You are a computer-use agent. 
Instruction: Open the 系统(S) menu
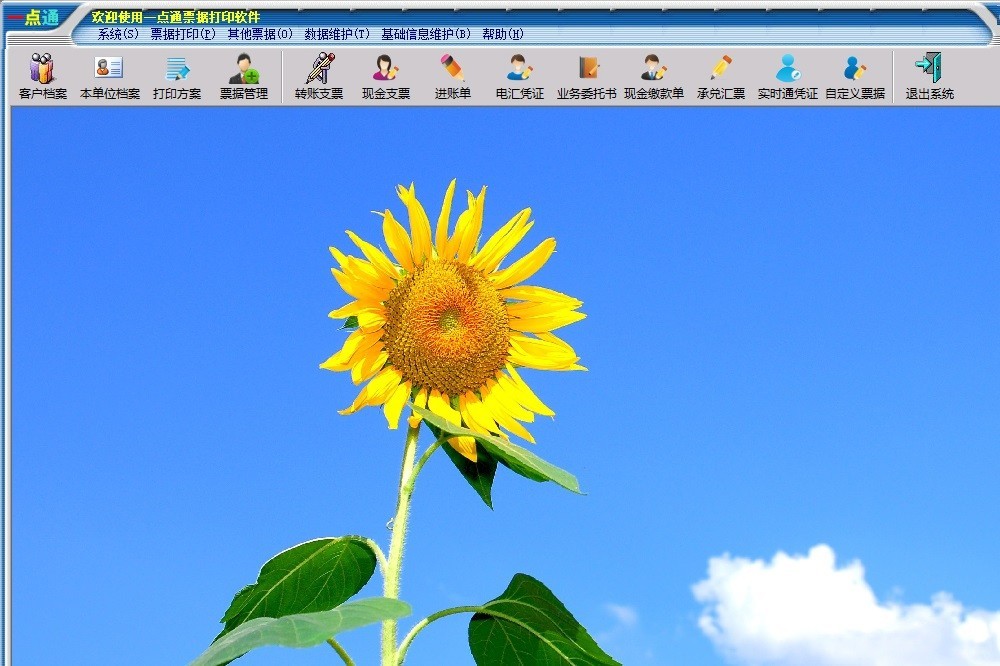pyautogui.click(x=118, y=34)
